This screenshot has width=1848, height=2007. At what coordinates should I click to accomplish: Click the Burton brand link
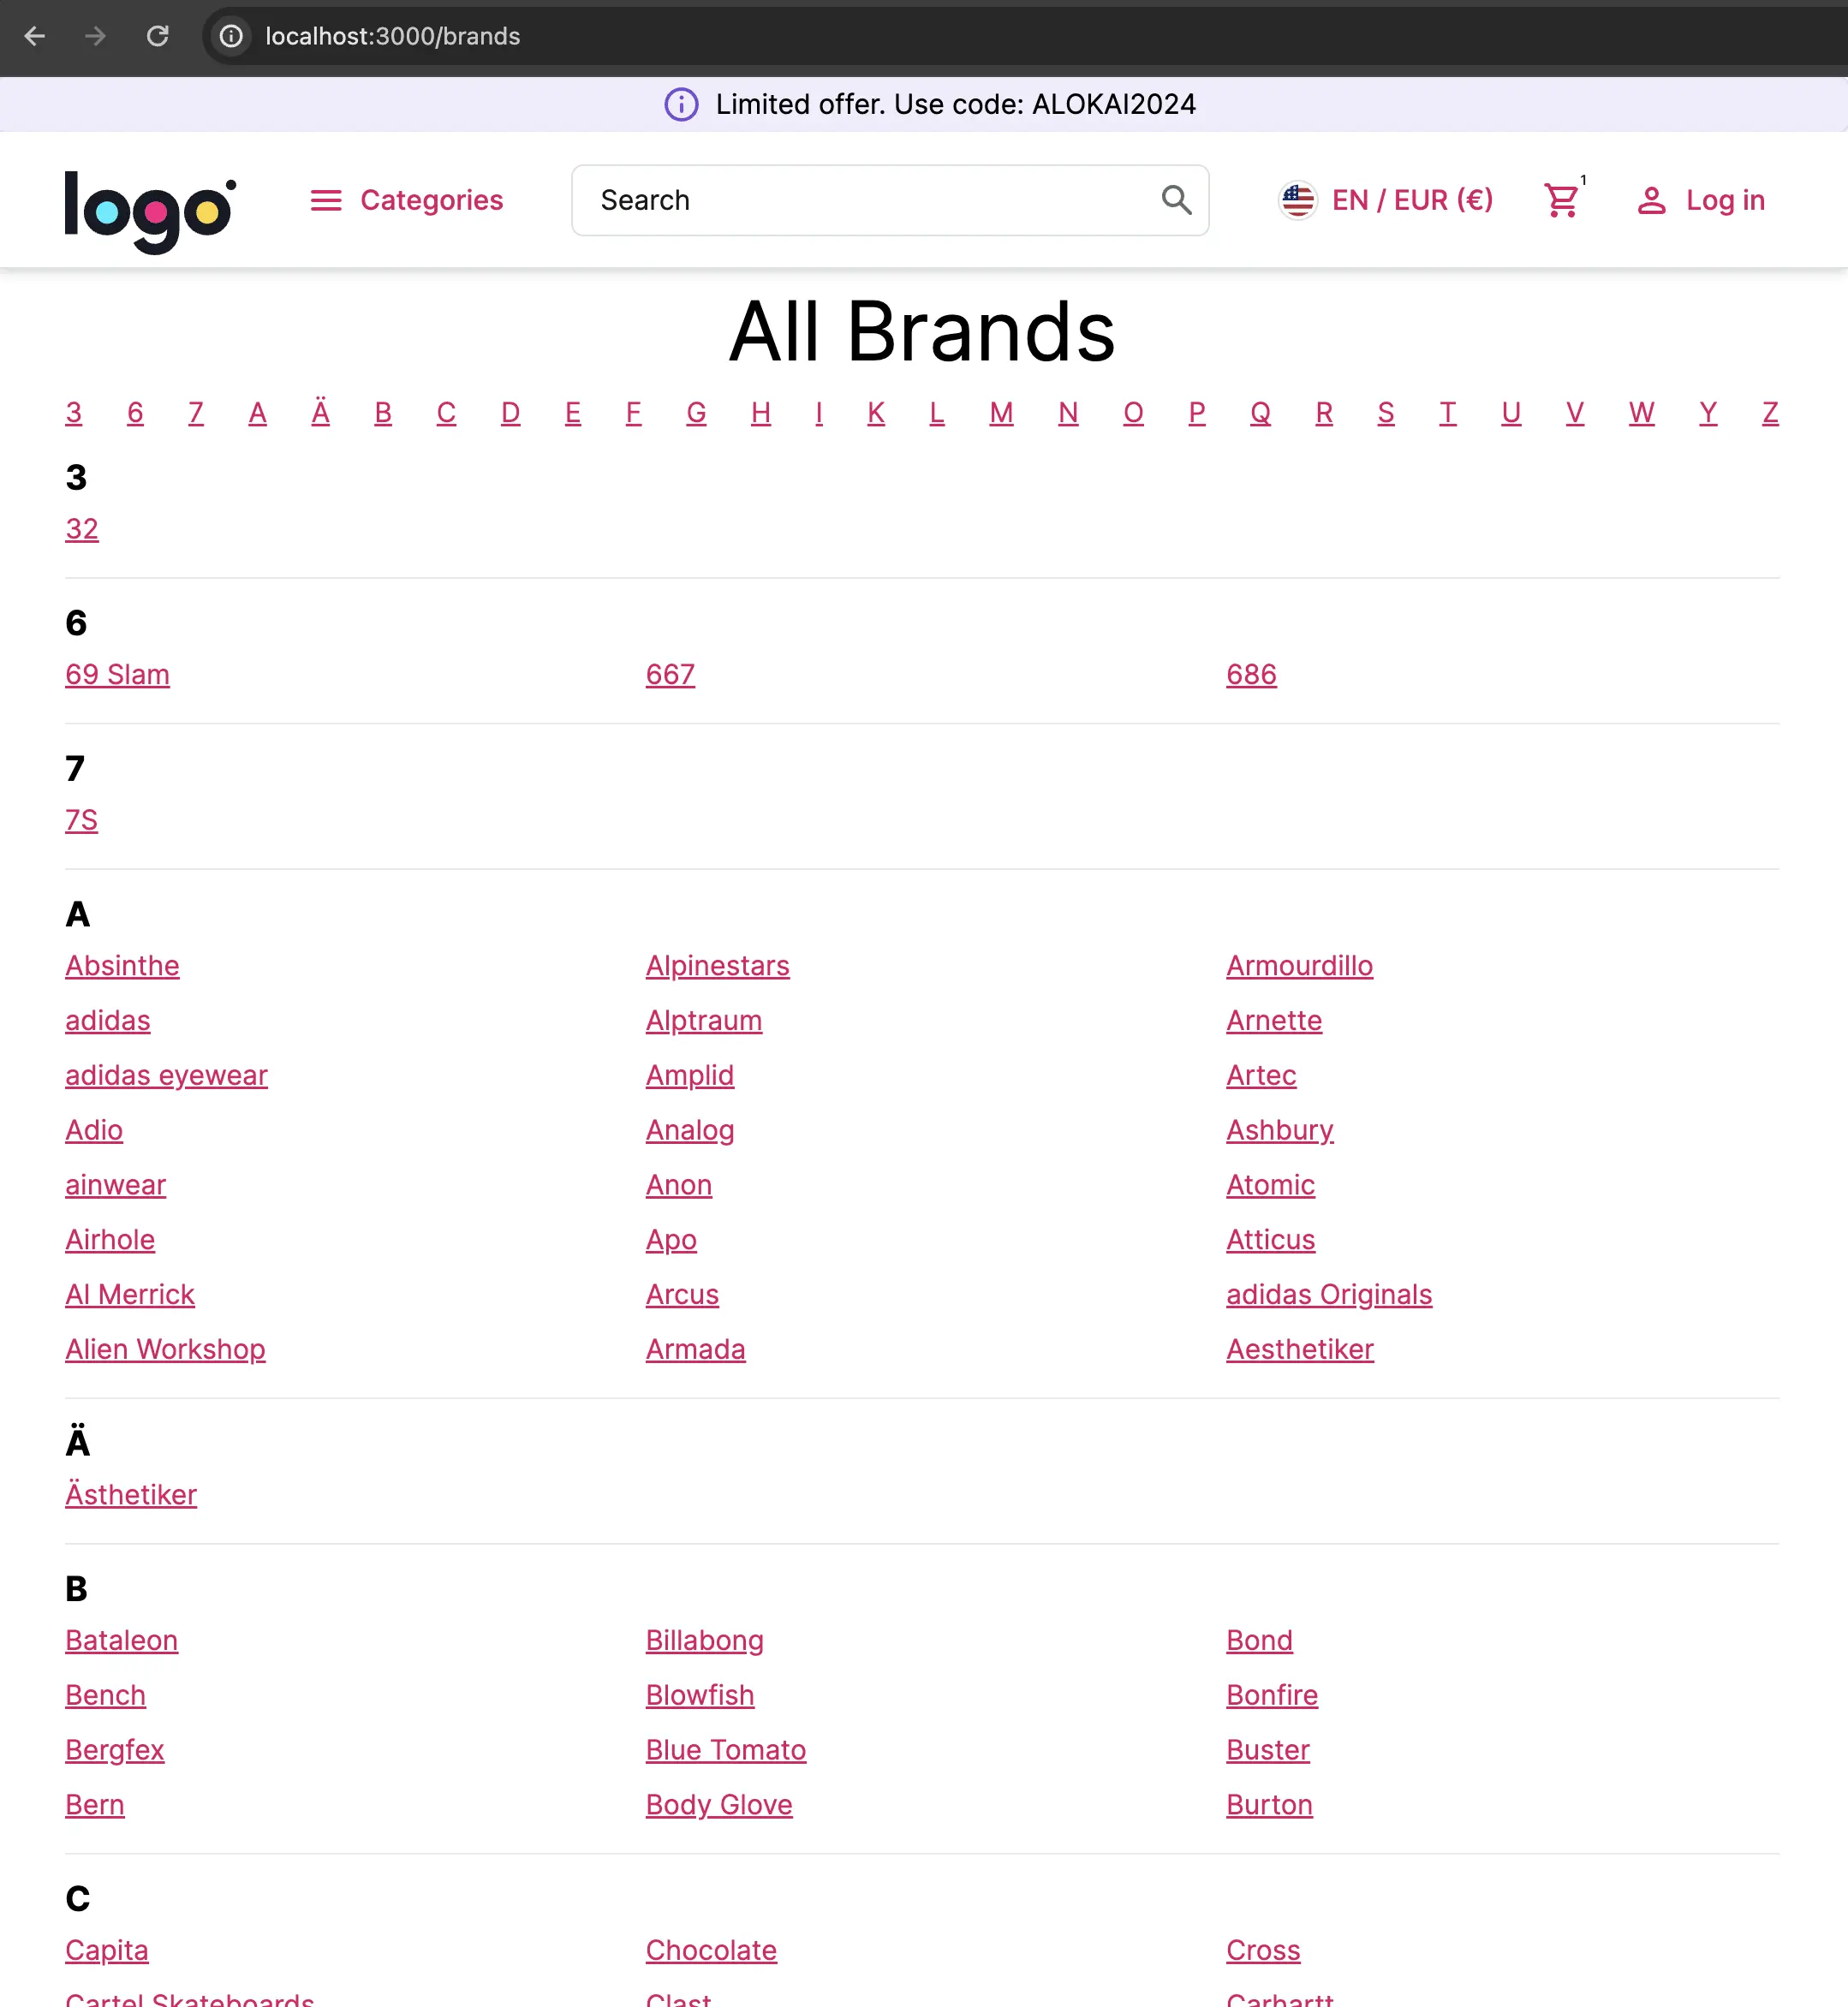(1268, 1804)
